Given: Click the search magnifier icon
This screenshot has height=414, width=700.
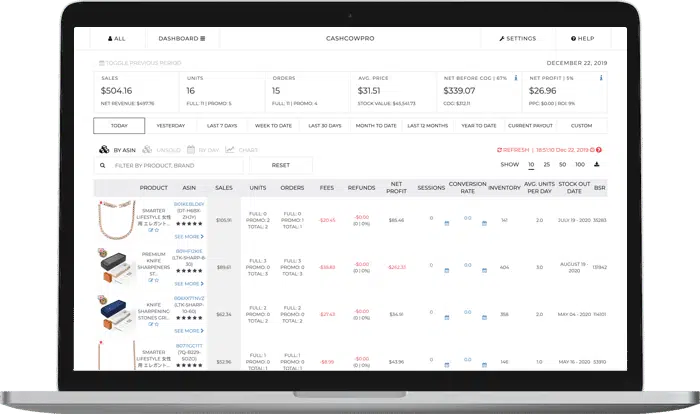Looking at the screenshot, I should pos(103,165).
